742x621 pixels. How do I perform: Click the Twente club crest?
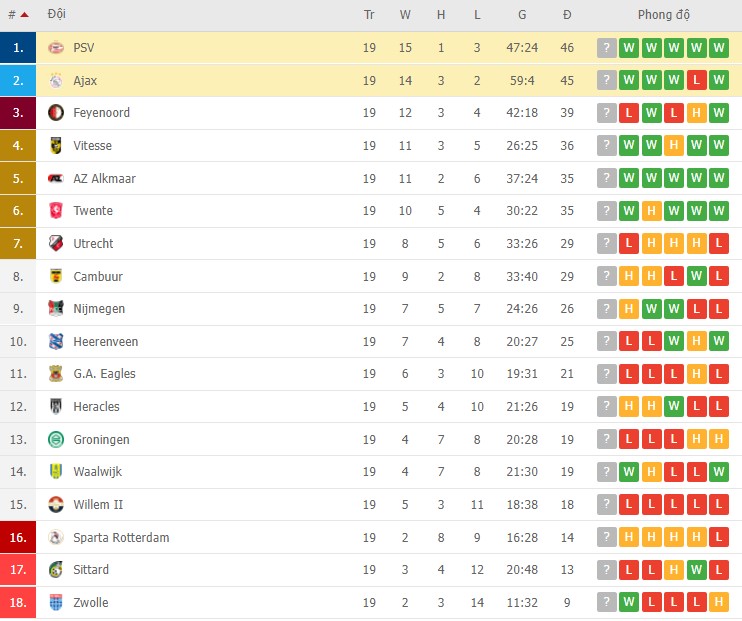[x=56, y=211]
